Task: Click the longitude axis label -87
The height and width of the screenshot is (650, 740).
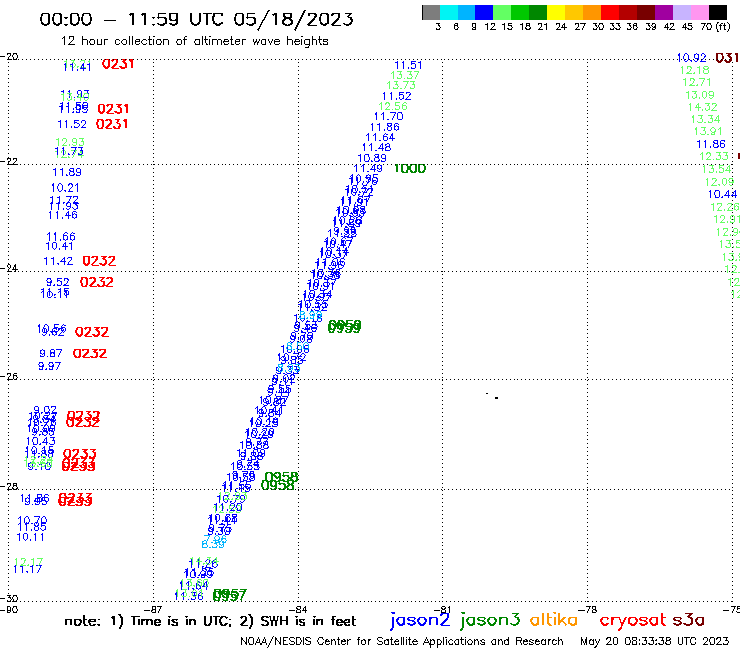Action: tap(153, 609)
